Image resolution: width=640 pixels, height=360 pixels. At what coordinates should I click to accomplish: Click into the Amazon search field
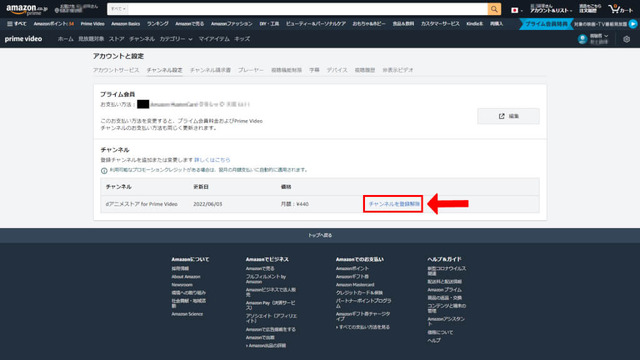pos(308,9)
